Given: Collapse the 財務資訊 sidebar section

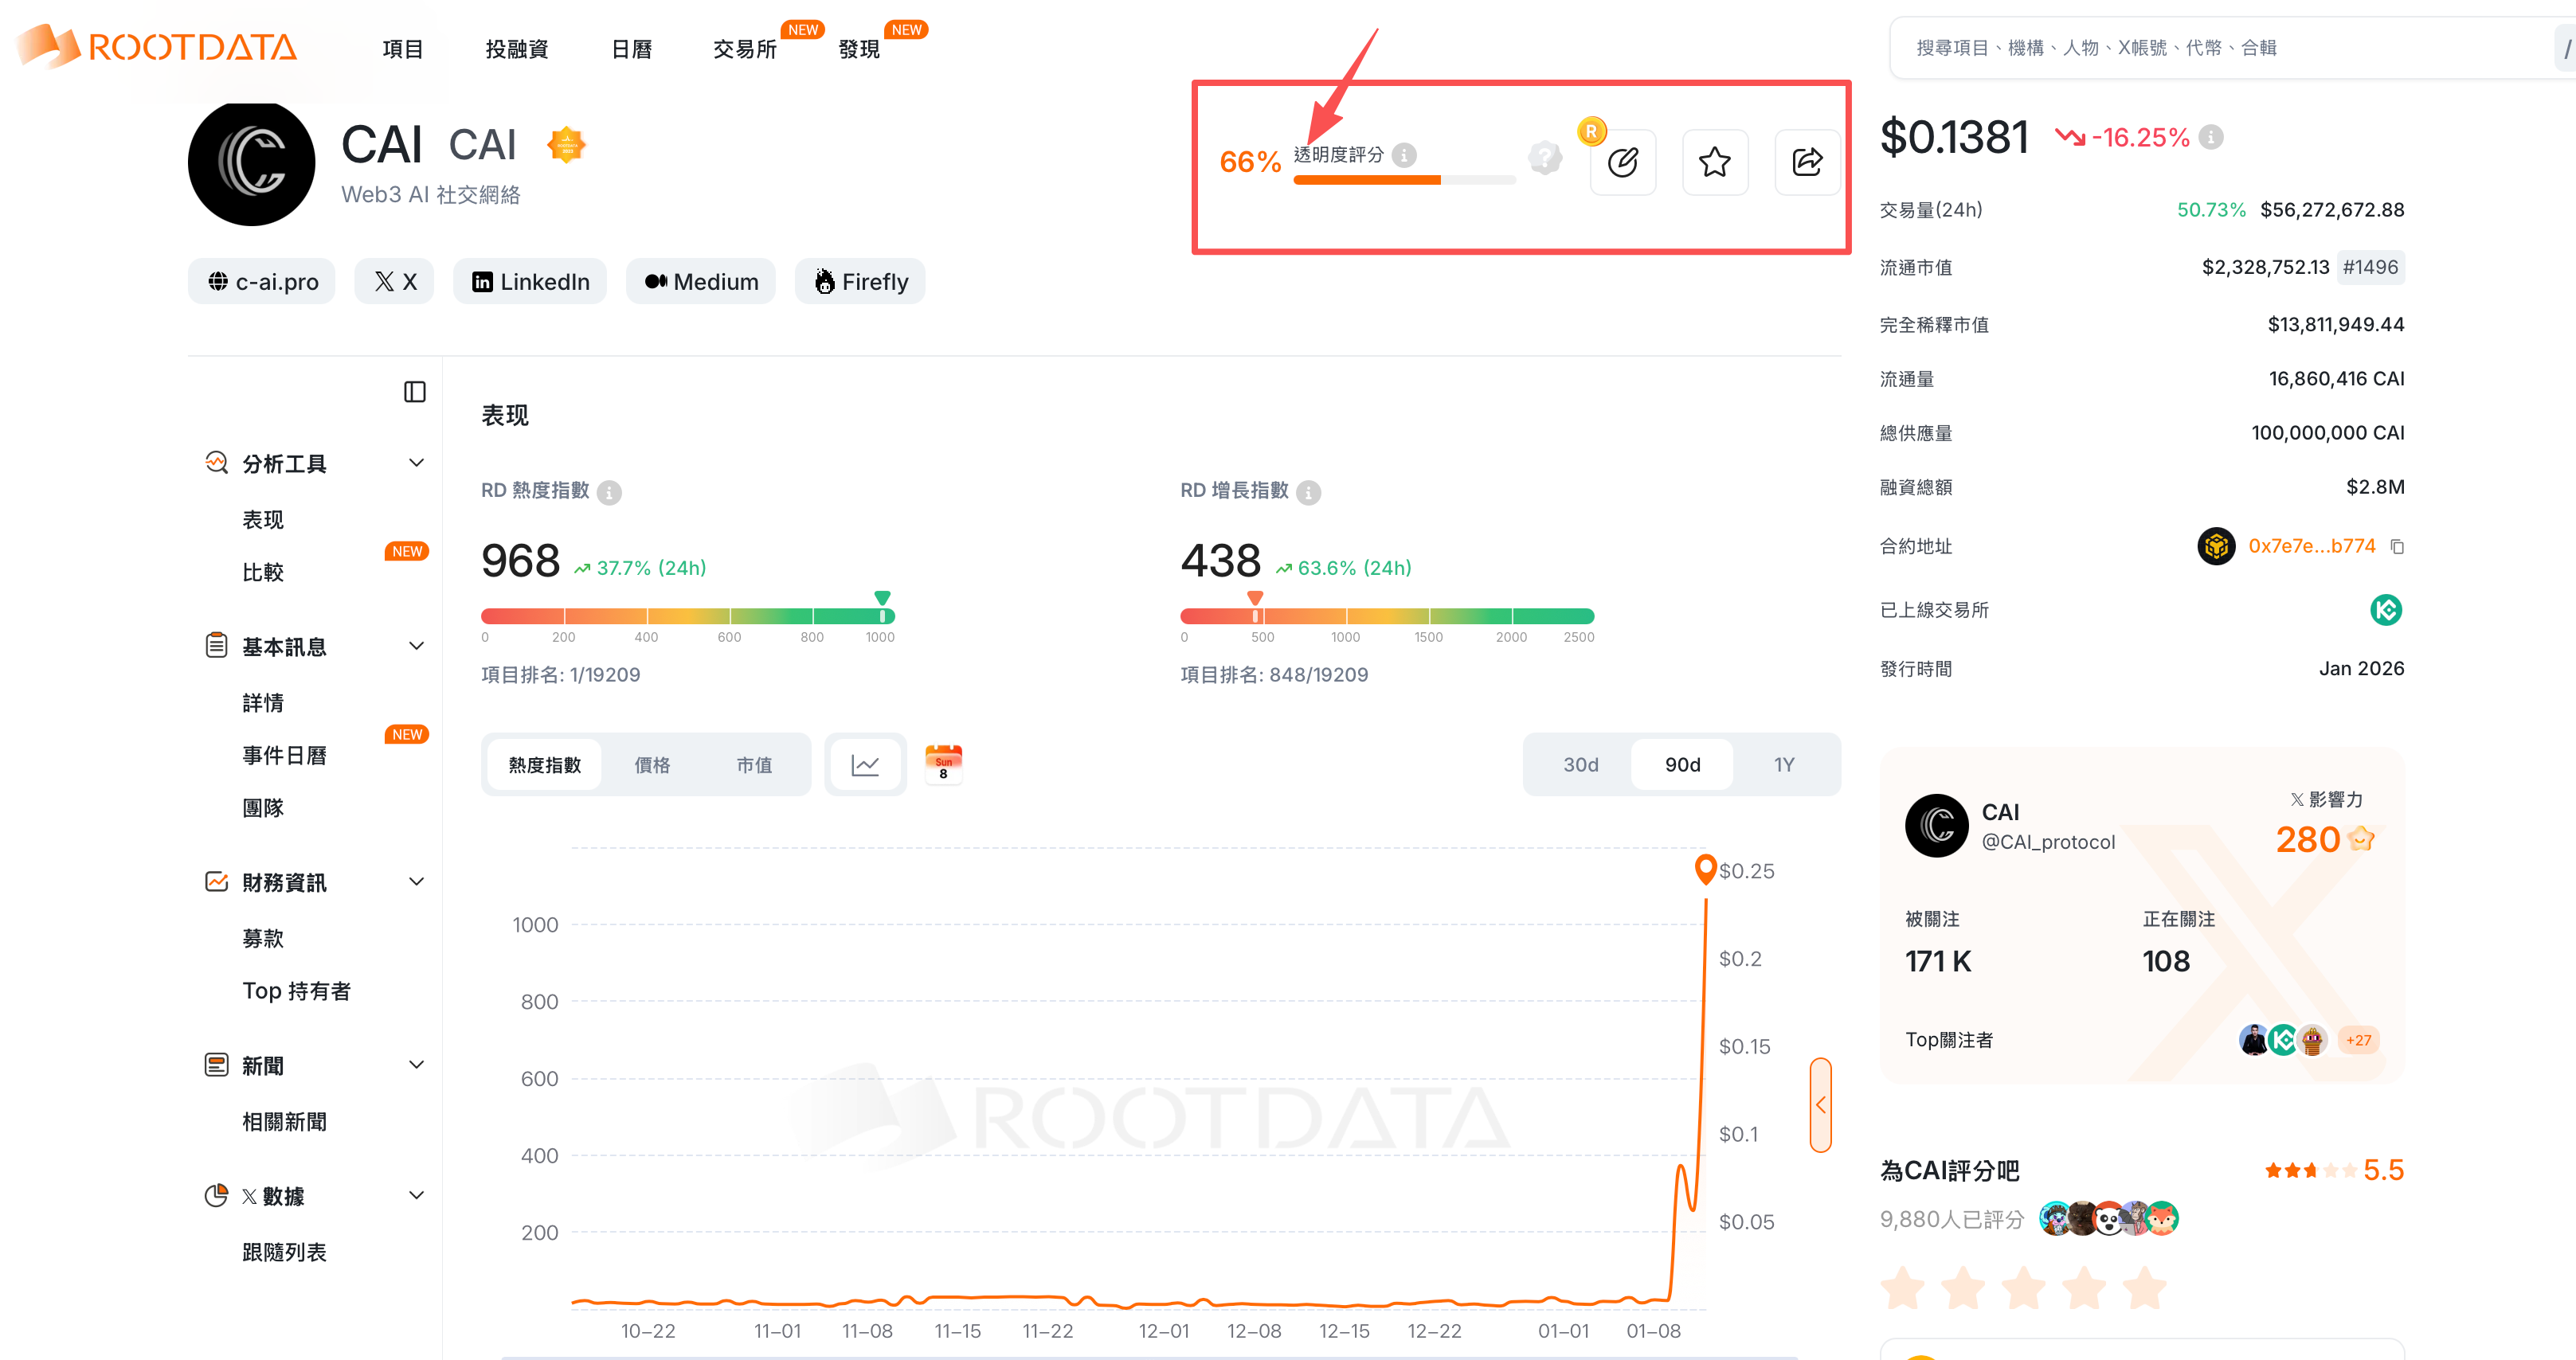Looking at the screenshot, I should [x=416, y=882].
